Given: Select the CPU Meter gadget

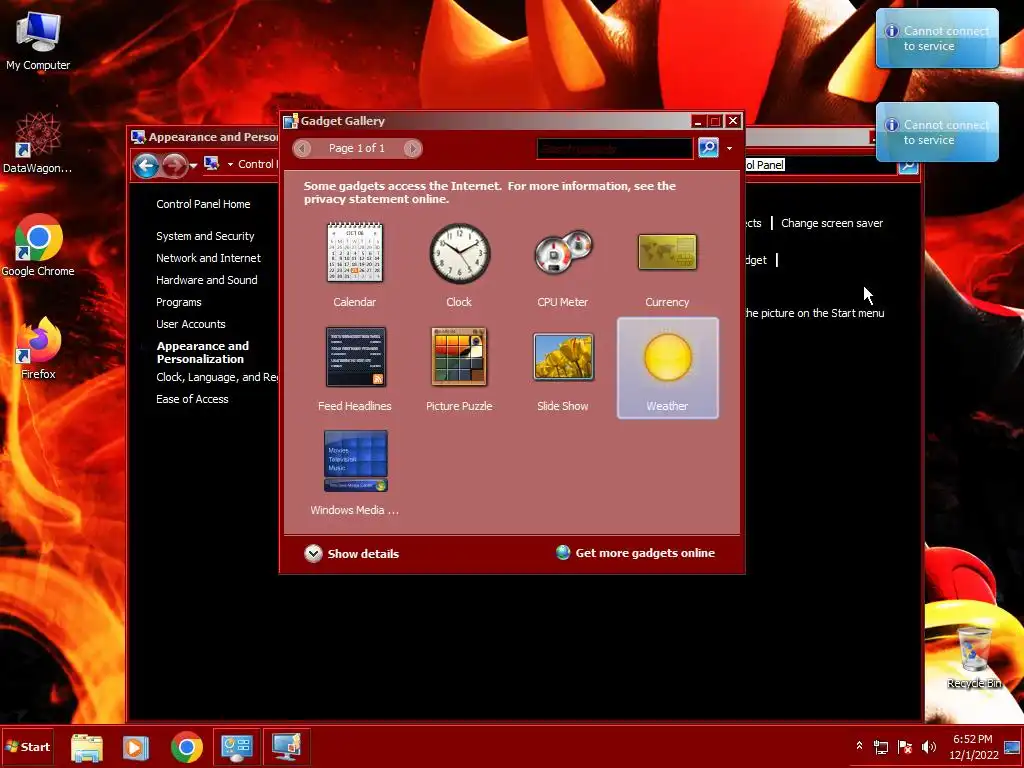Looking at the screenshot, I should pos(563,264).
